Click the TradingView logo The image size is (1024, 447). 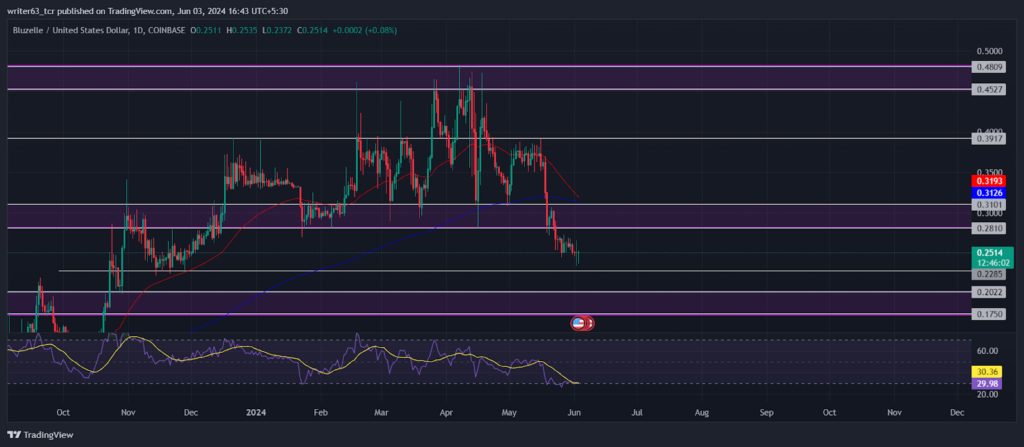point(40,435)
